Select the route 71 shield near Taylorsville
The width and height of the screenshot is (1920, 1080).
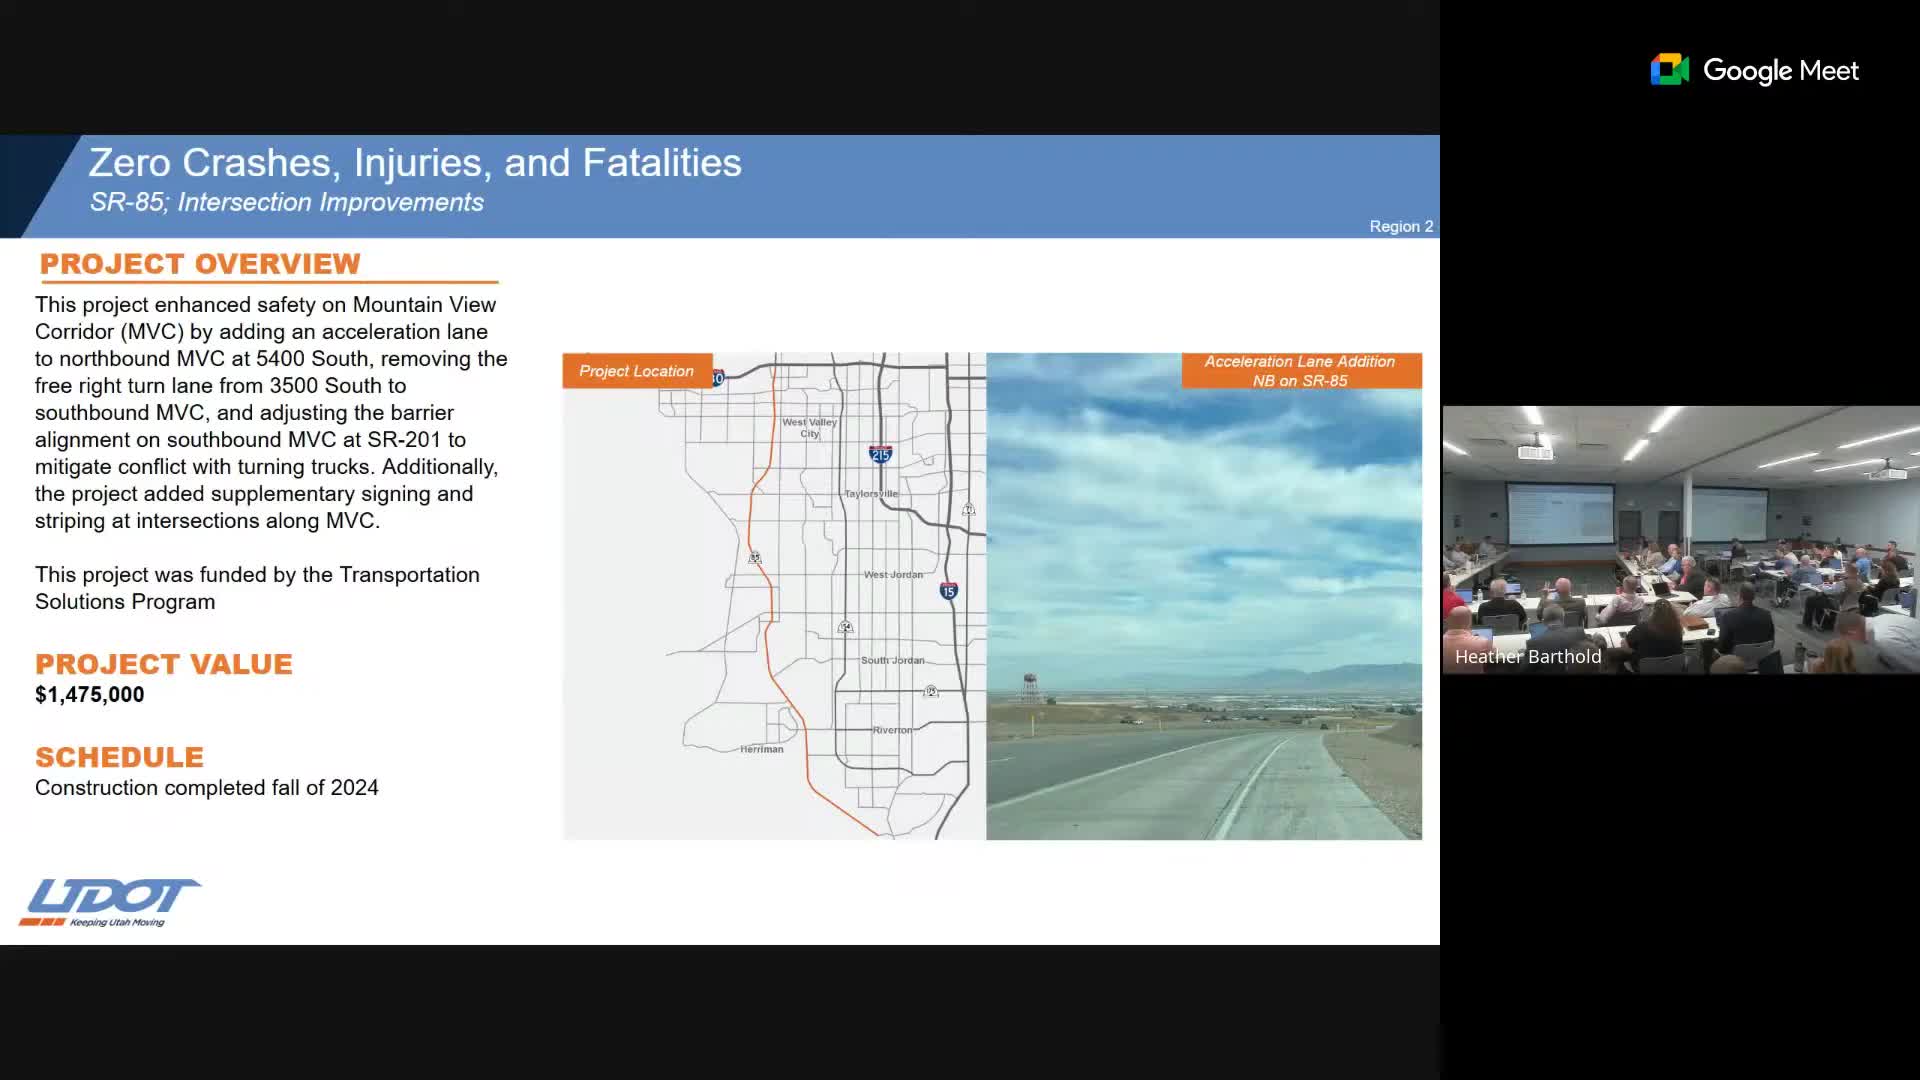(x=969, y=507)
